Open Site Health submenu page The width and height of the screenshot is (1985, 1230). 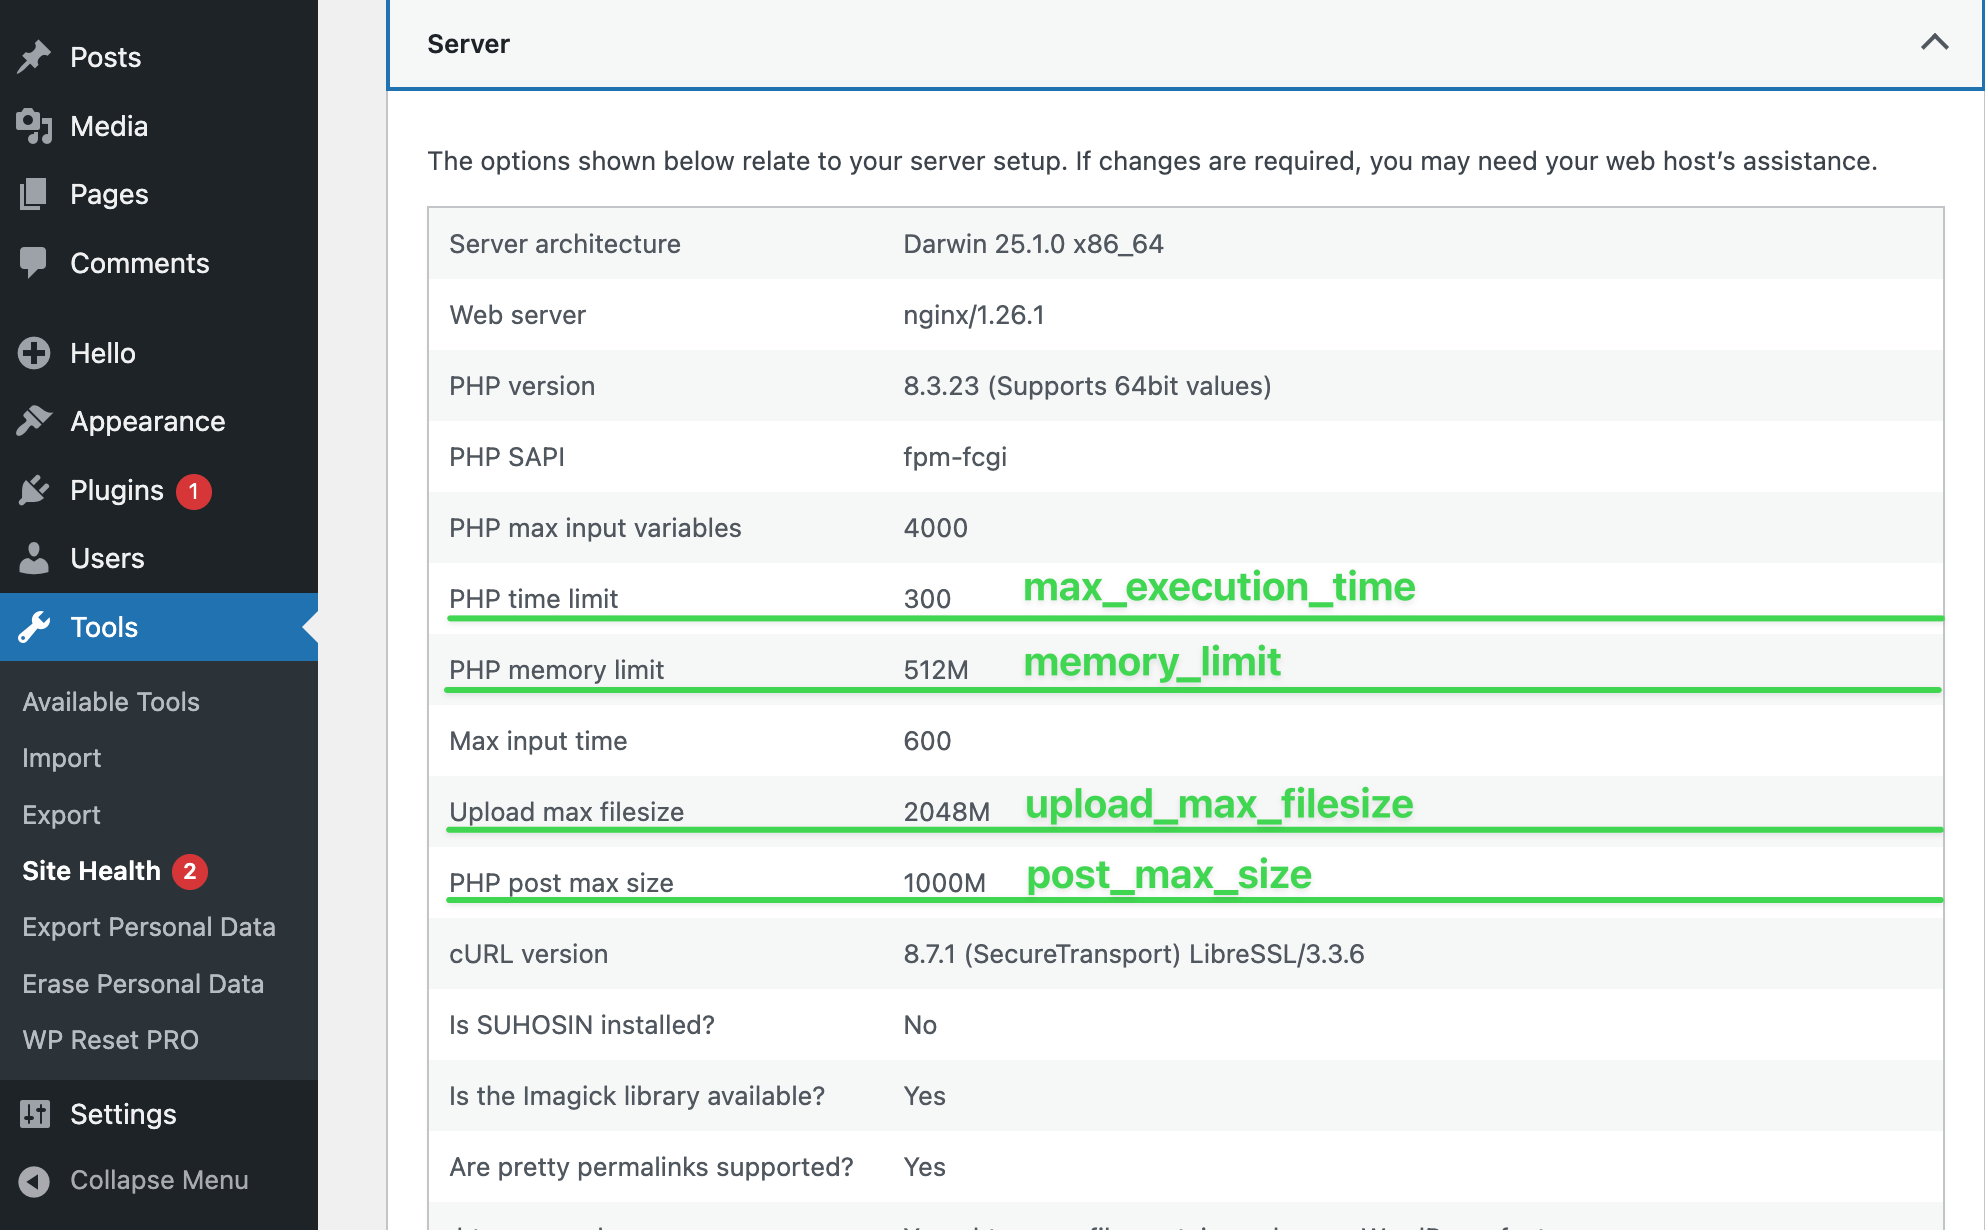(91, 871)
